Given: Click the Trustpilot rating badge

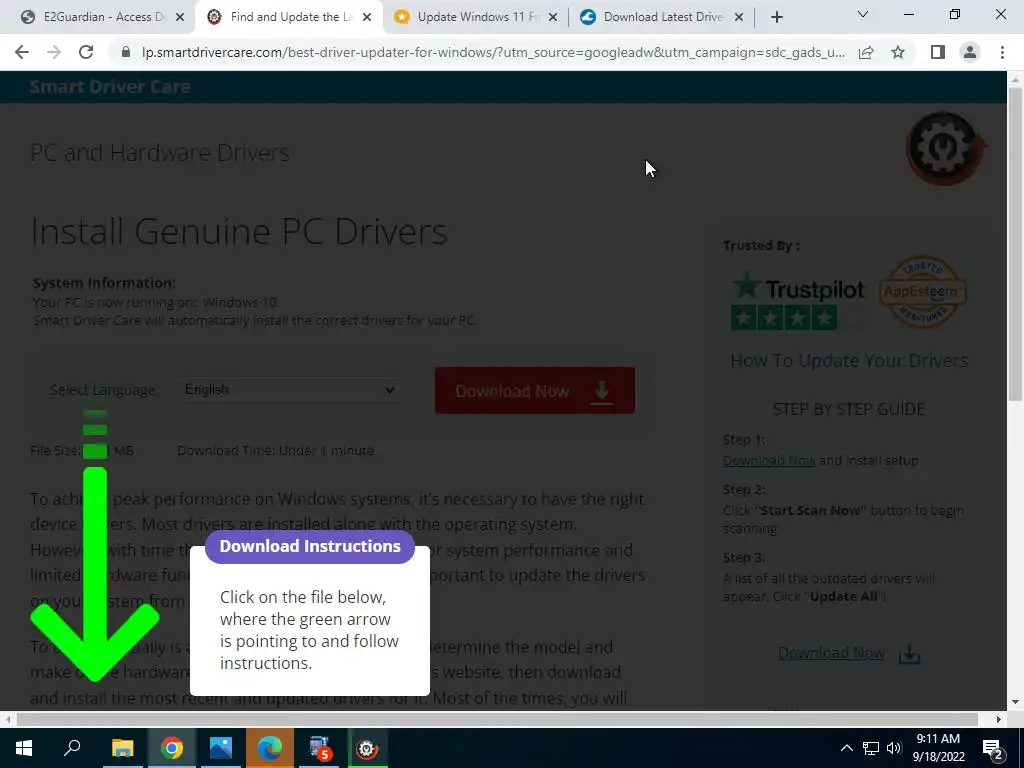Looking at the screenshot, I should 797,301.
